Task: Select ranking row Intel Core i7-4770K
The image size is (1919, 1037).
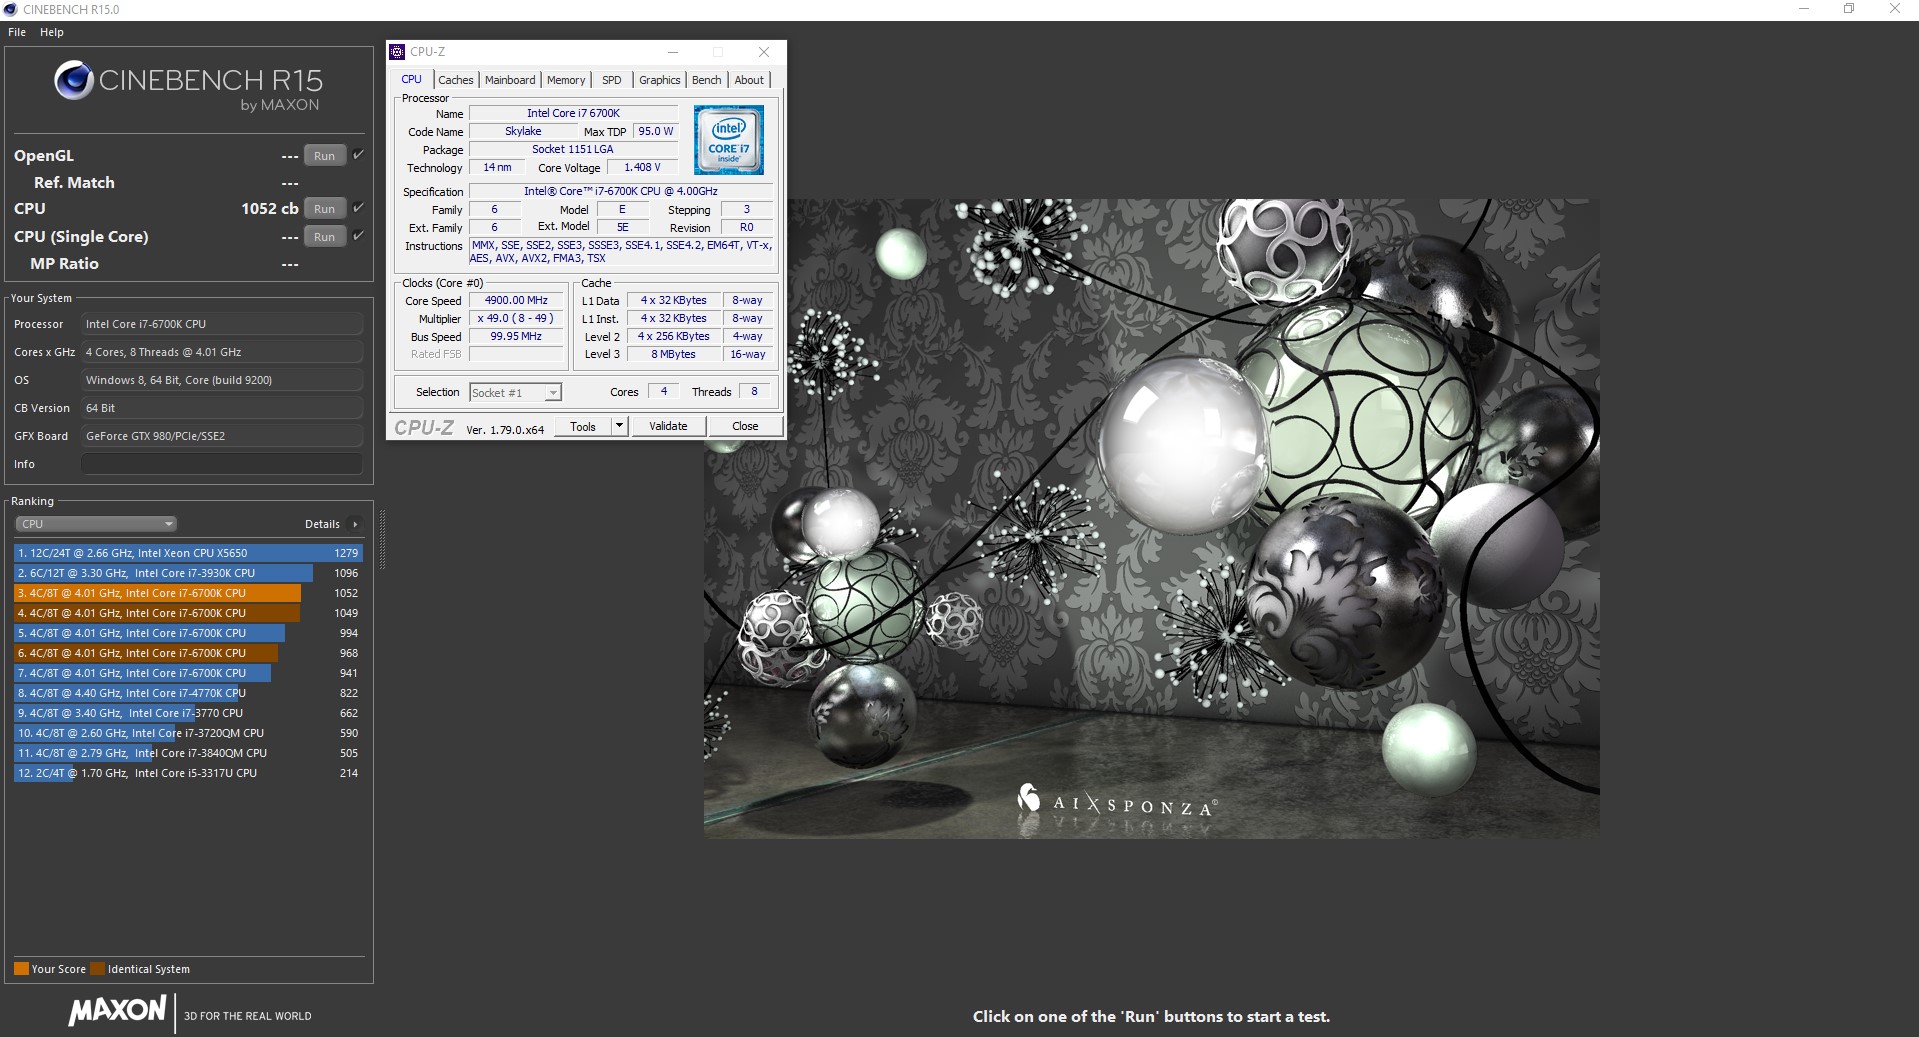Action: 188,693
